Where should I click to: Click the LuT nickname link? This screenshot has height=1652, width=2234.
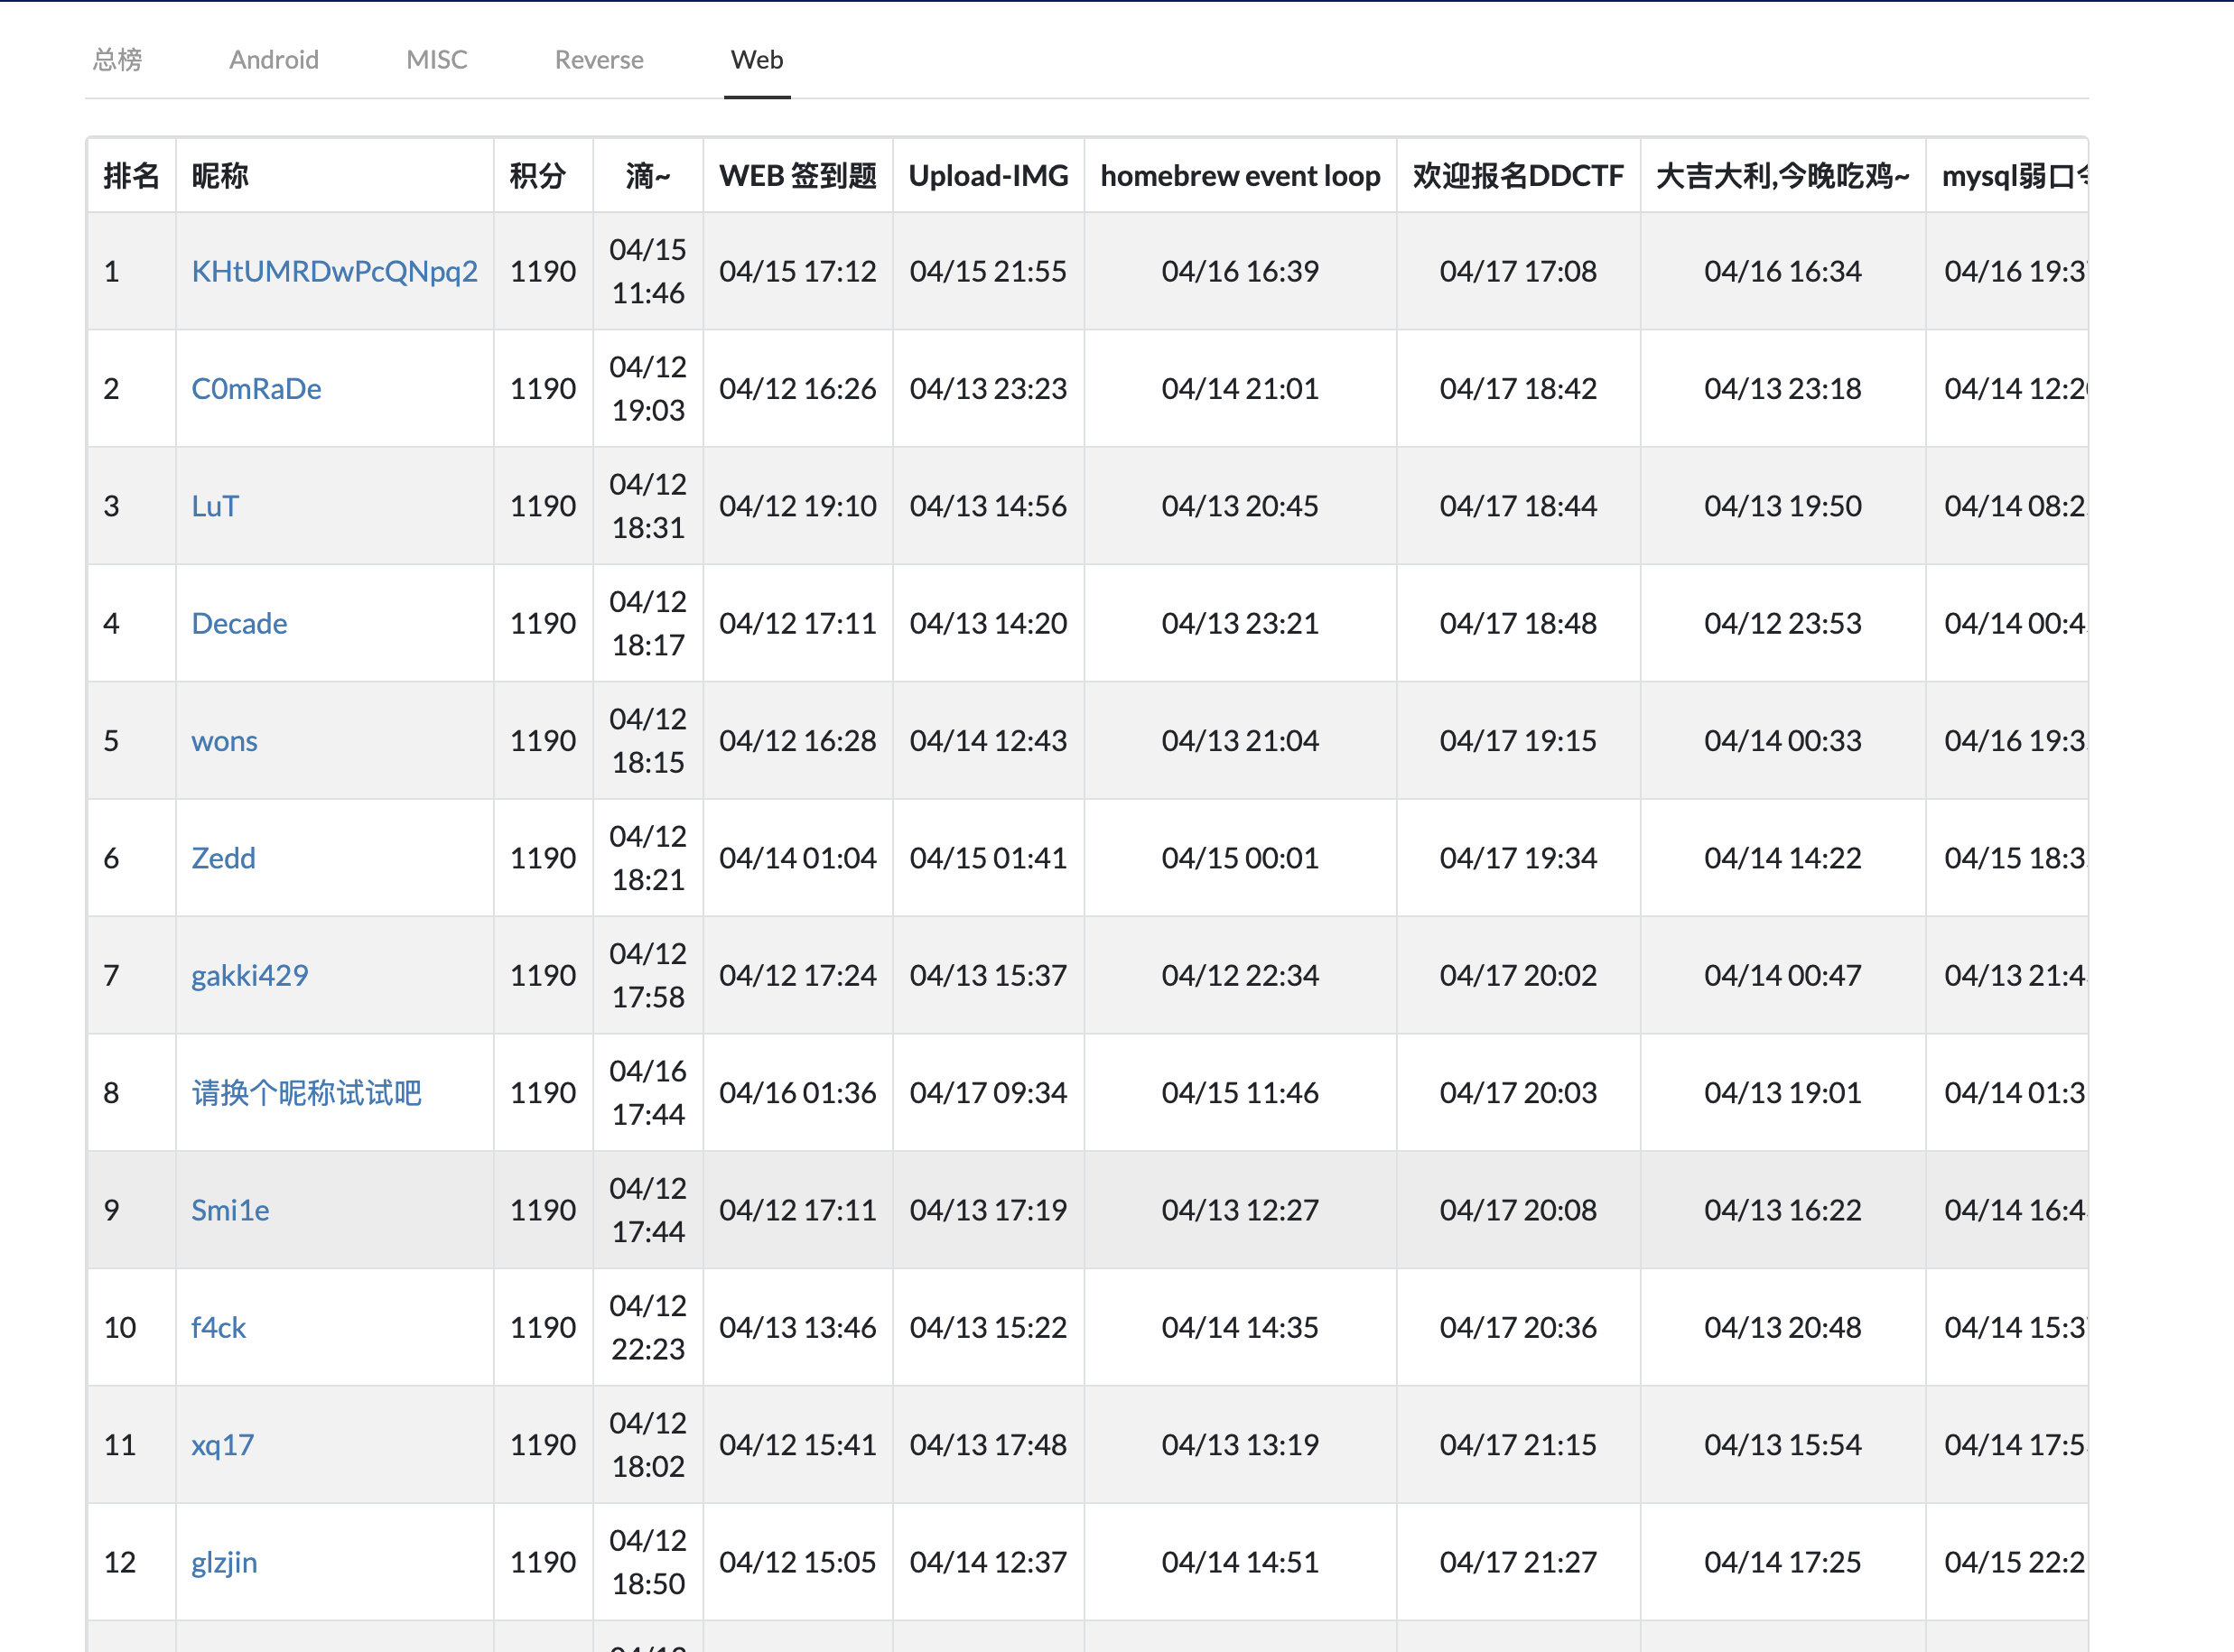[215, 506]
